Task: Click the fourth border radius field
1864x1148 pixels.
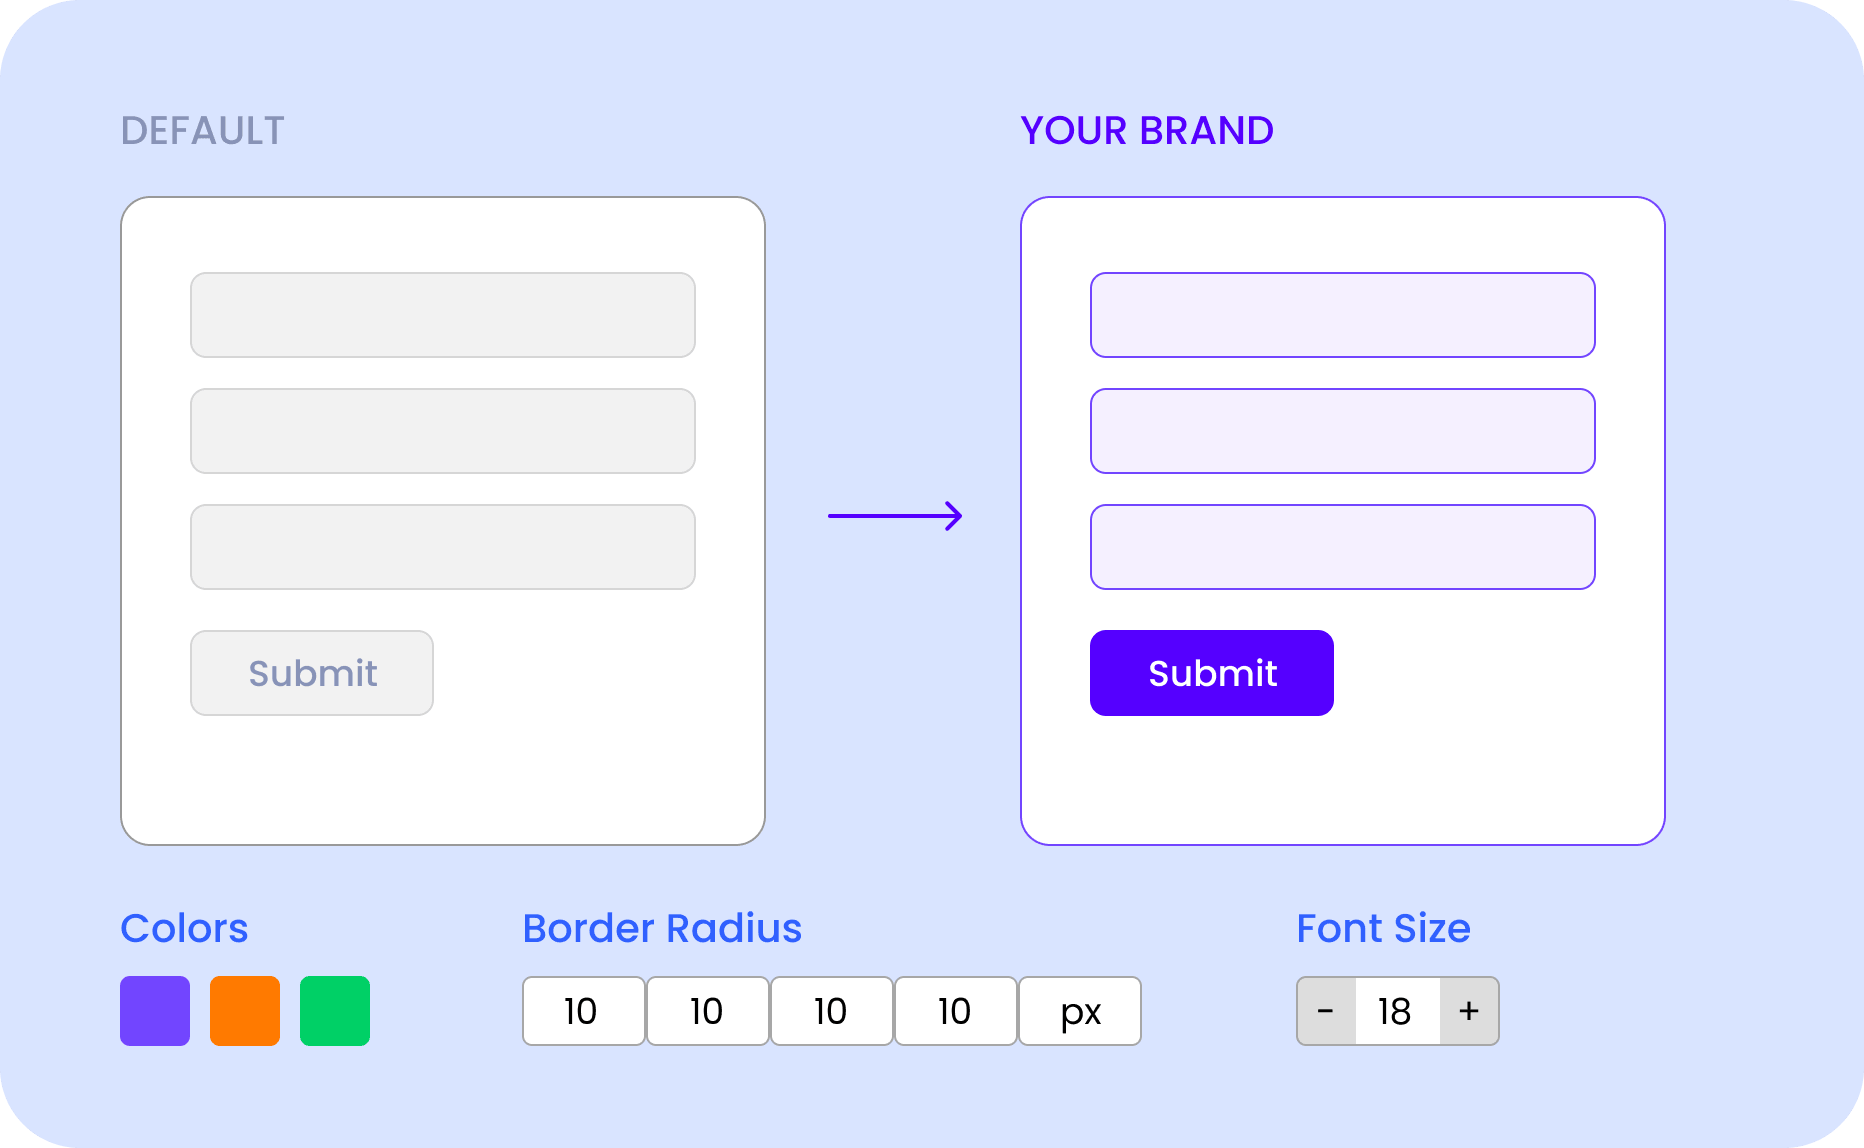Action: (956, 1011)
